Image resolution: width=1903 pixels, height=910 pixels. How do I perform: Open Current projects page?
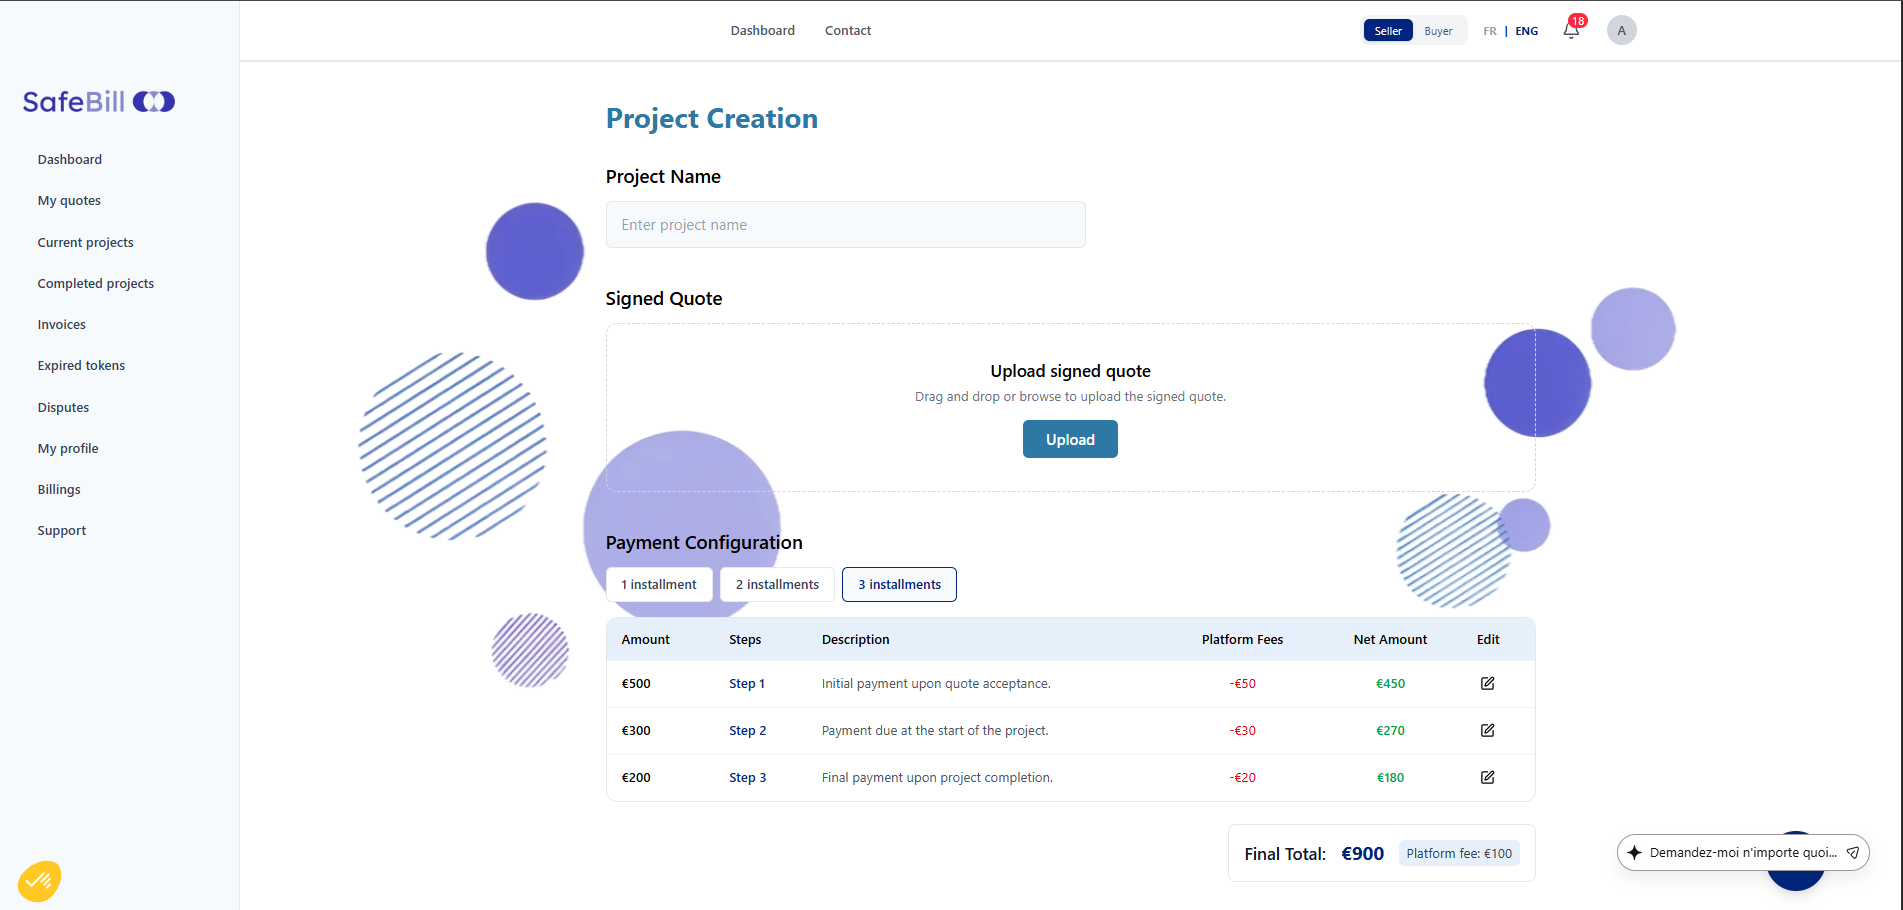pos(85,242)
